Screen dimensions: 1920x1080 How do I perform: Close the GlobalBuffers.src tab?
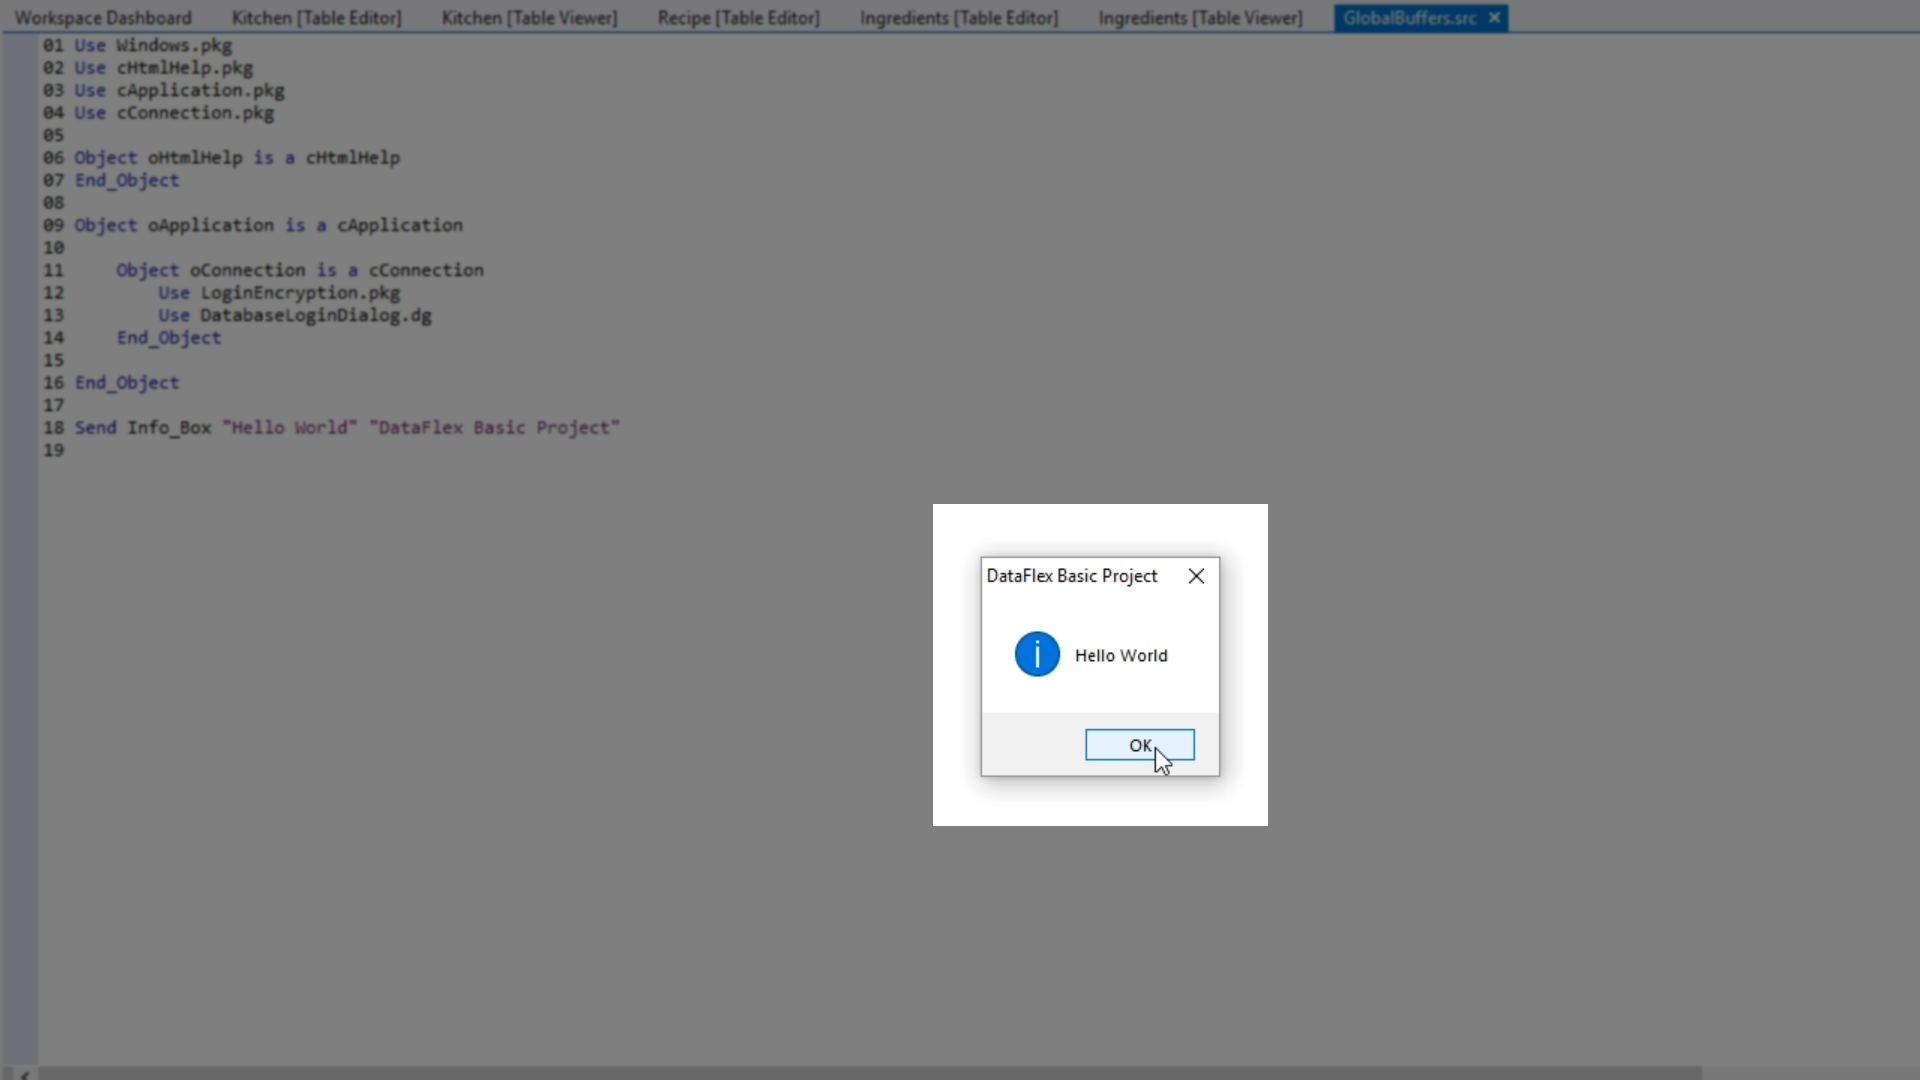1494,18
